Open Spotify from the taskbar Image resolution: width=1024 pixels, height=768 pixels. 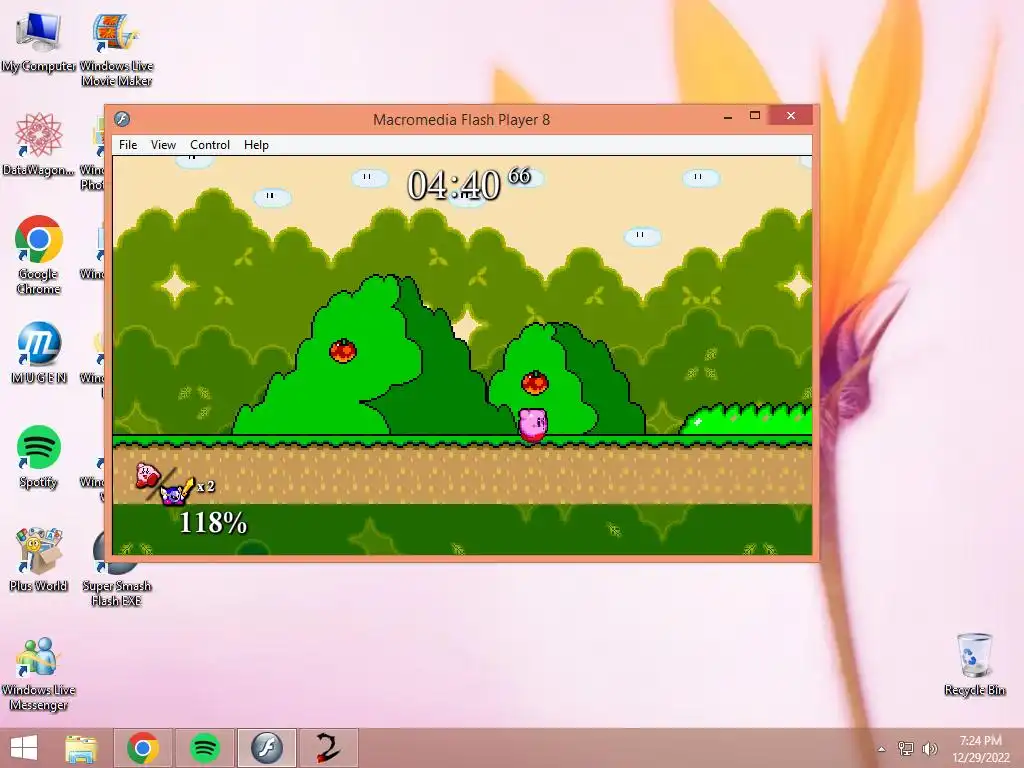(x=205, y=748)
